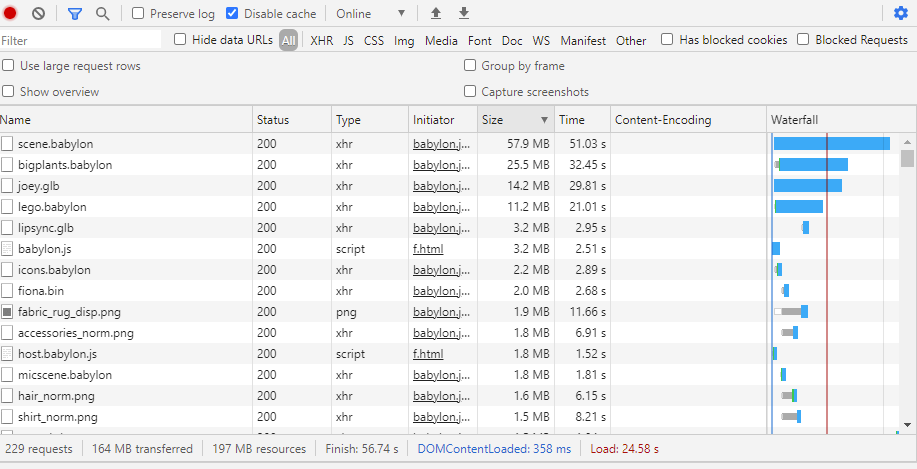Select the Img filter type
This screenshot has width=917, height=469.
(x=404, y=41)
